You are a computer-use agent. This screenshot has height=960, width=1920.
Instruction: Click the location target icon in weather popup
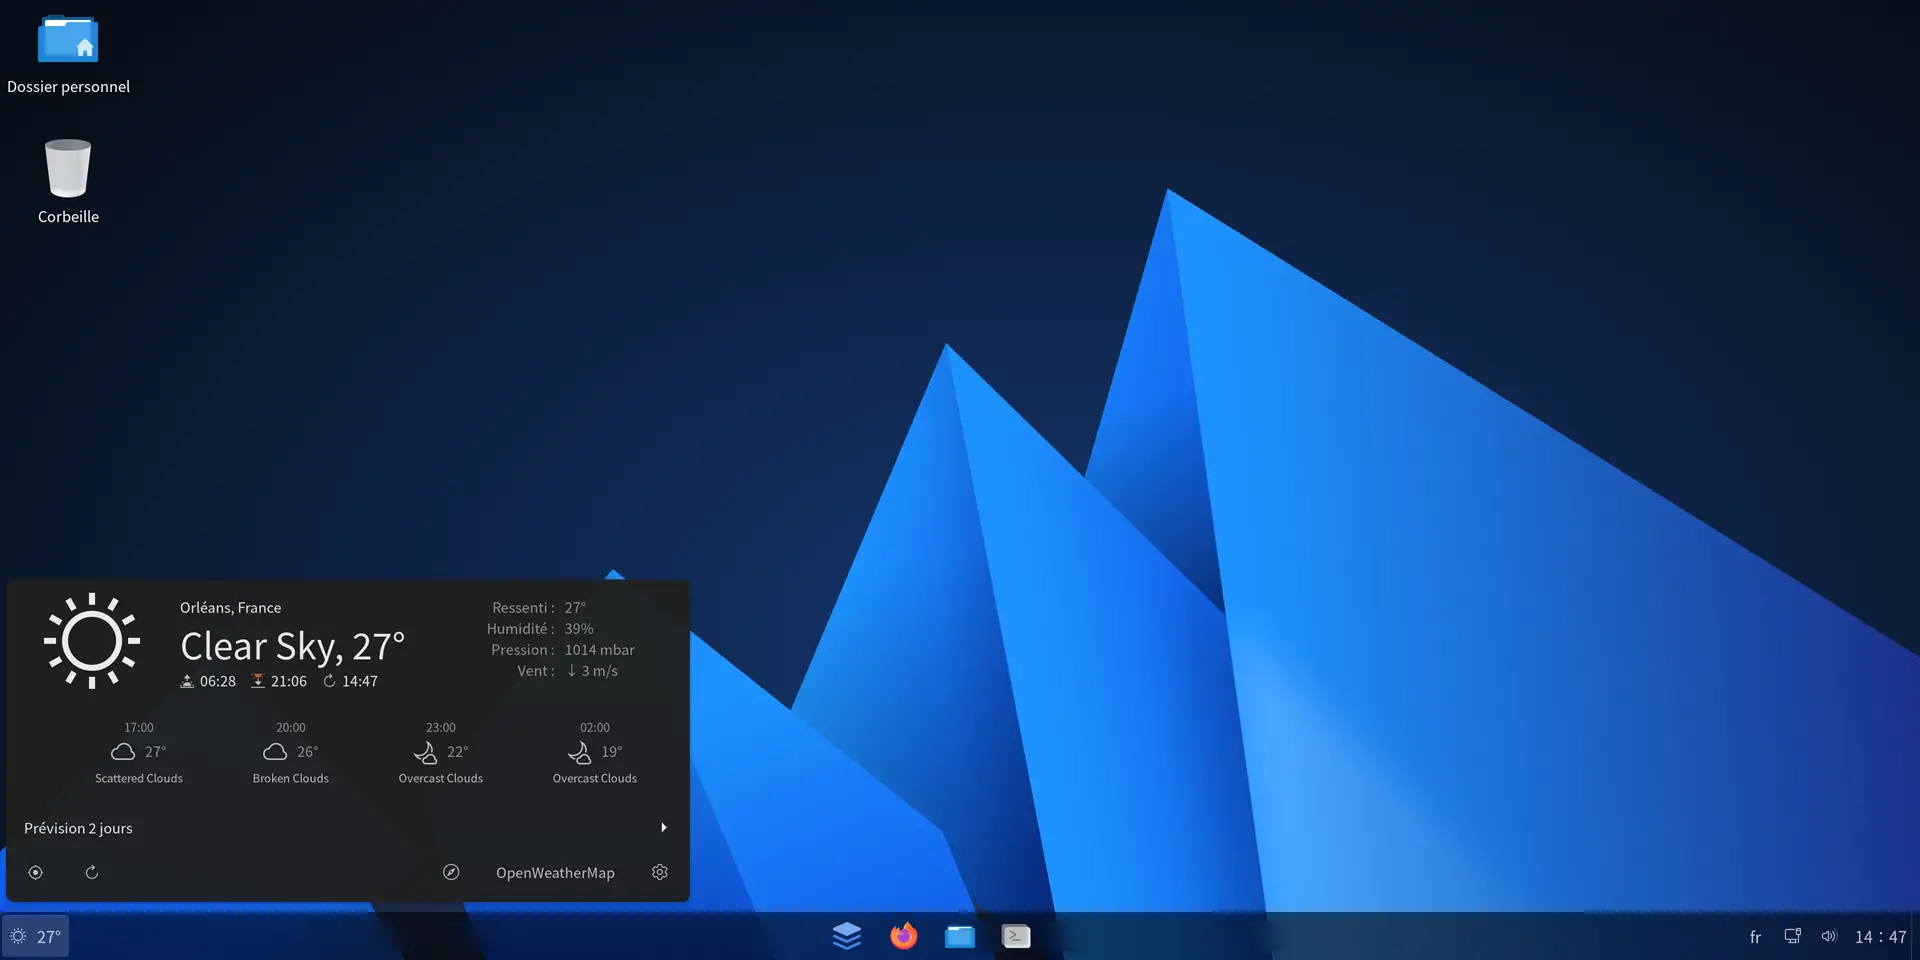[36, 873]
